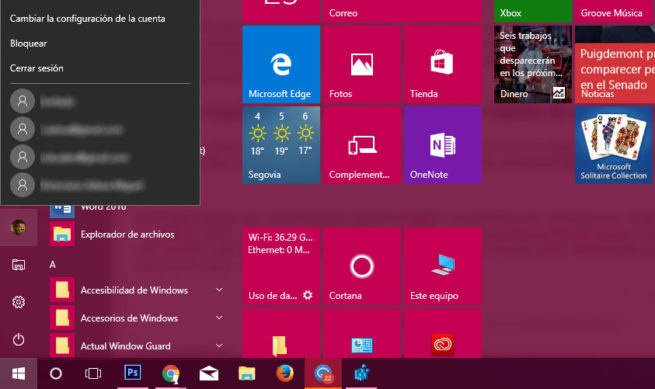Open the Microsoft Edge tile
This screenshot has width=655, height=389.
point(281,64)
